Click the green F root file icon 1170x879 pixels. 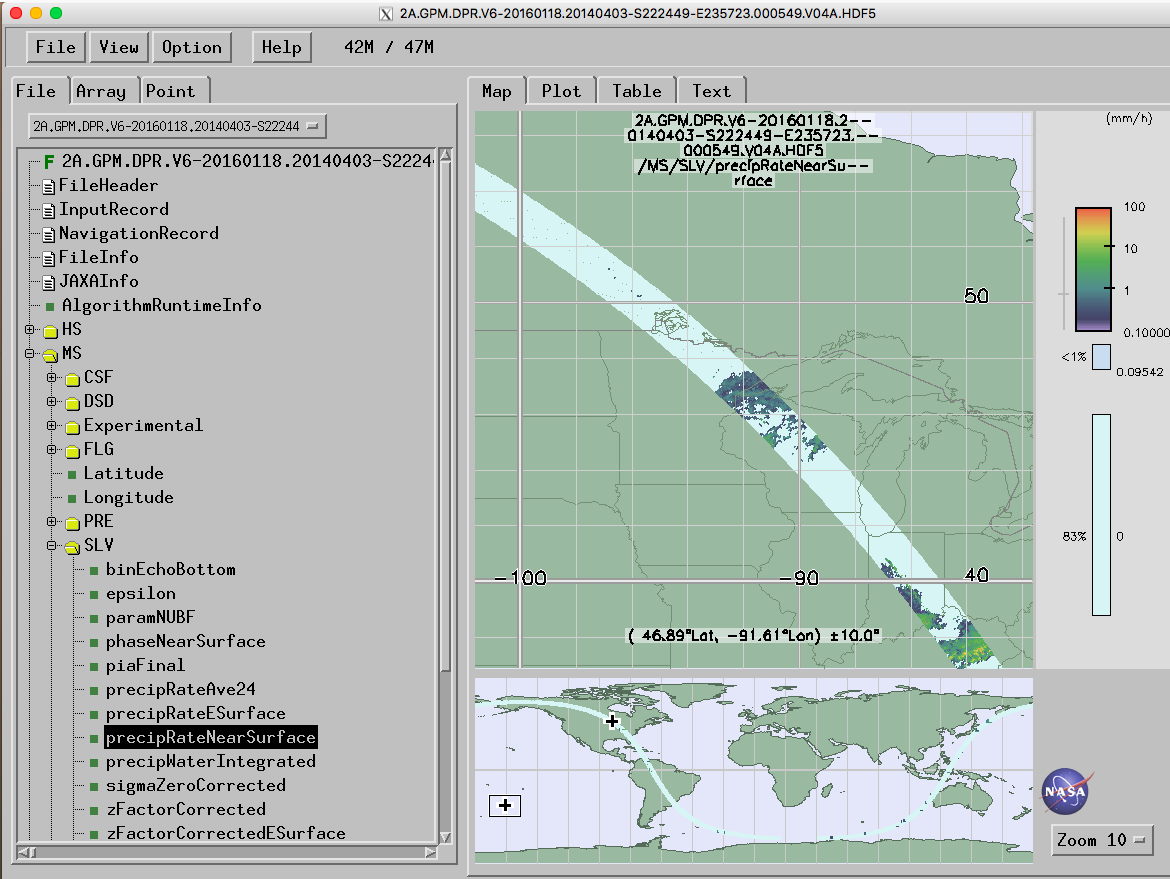[49, 161]
